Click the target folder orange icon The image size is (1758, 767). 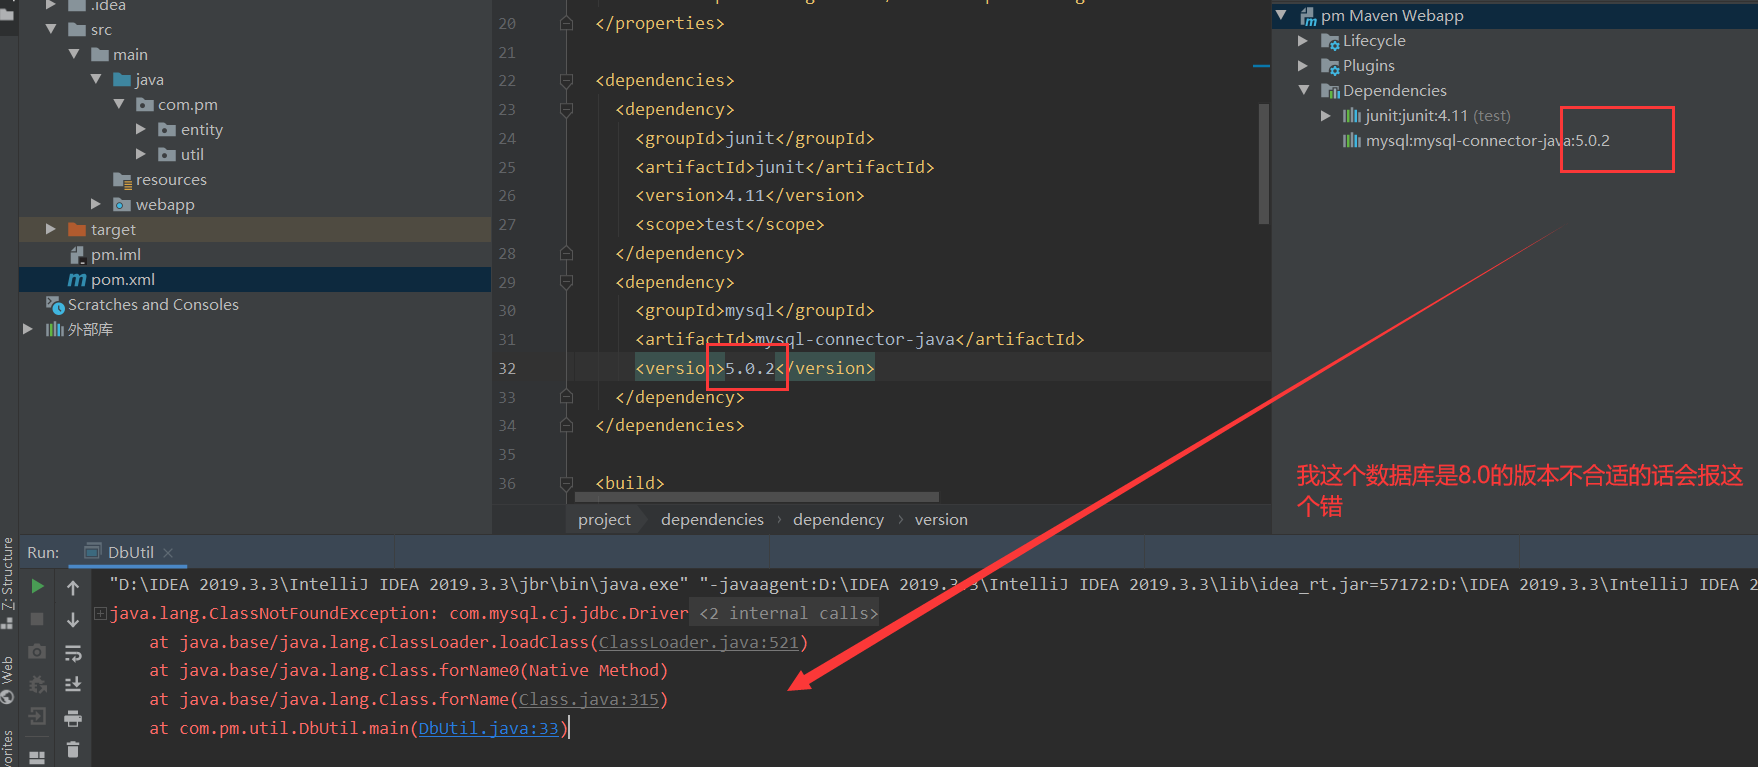pos(77,229)
